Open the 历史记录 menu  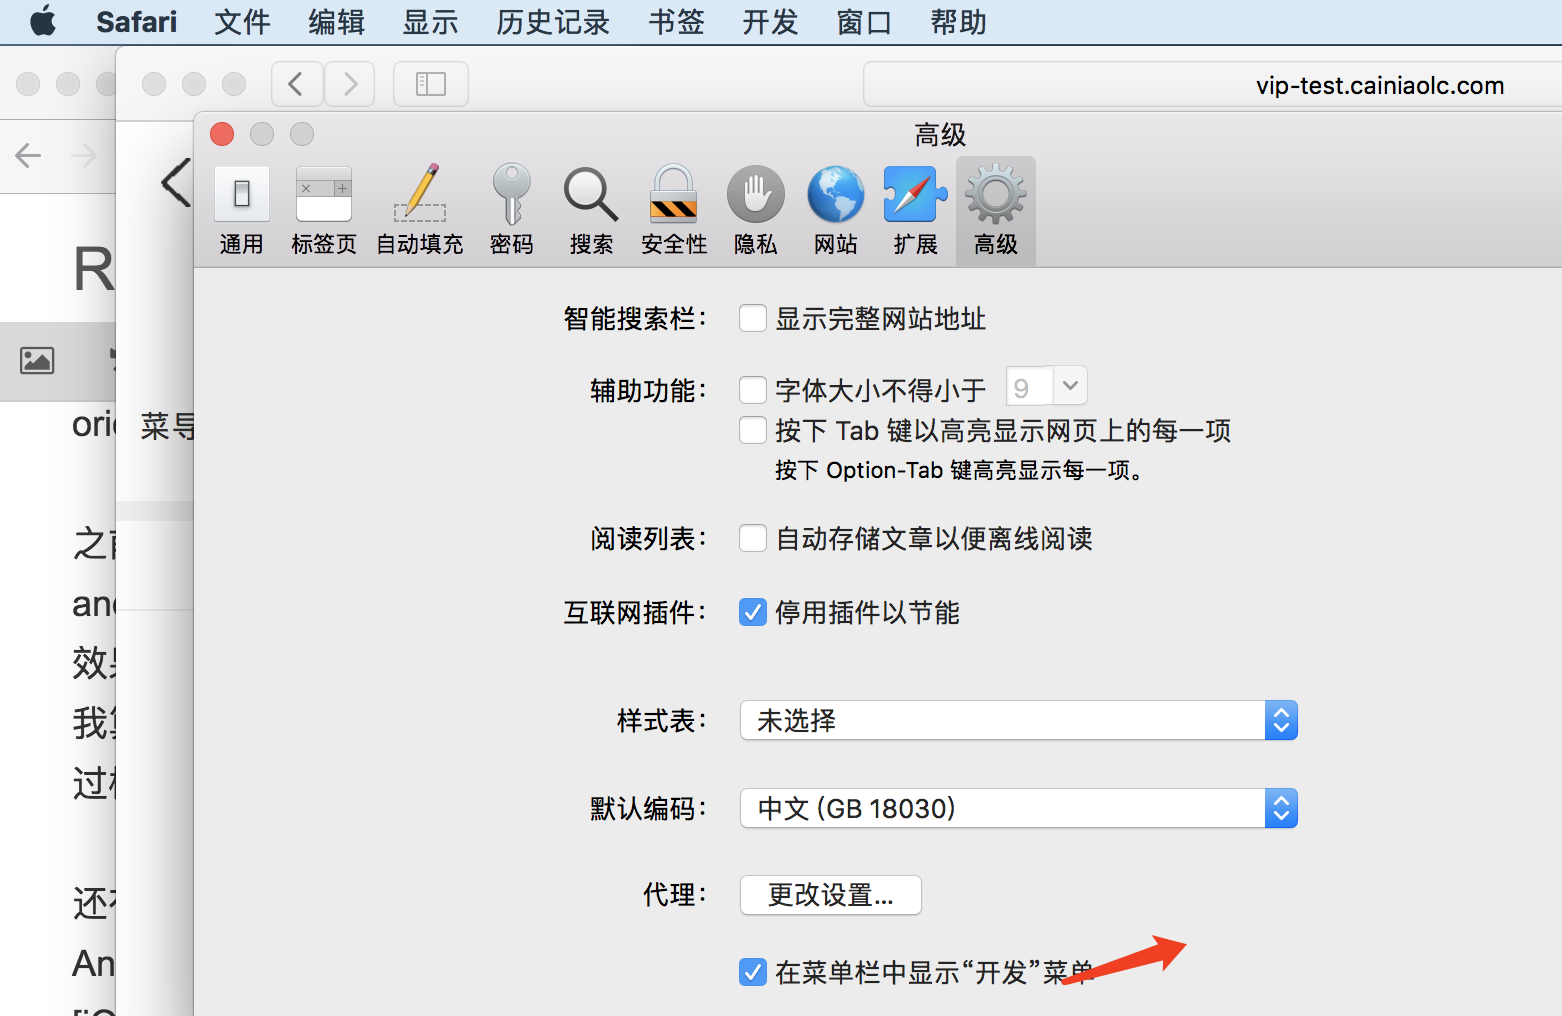tap(553, 21)
